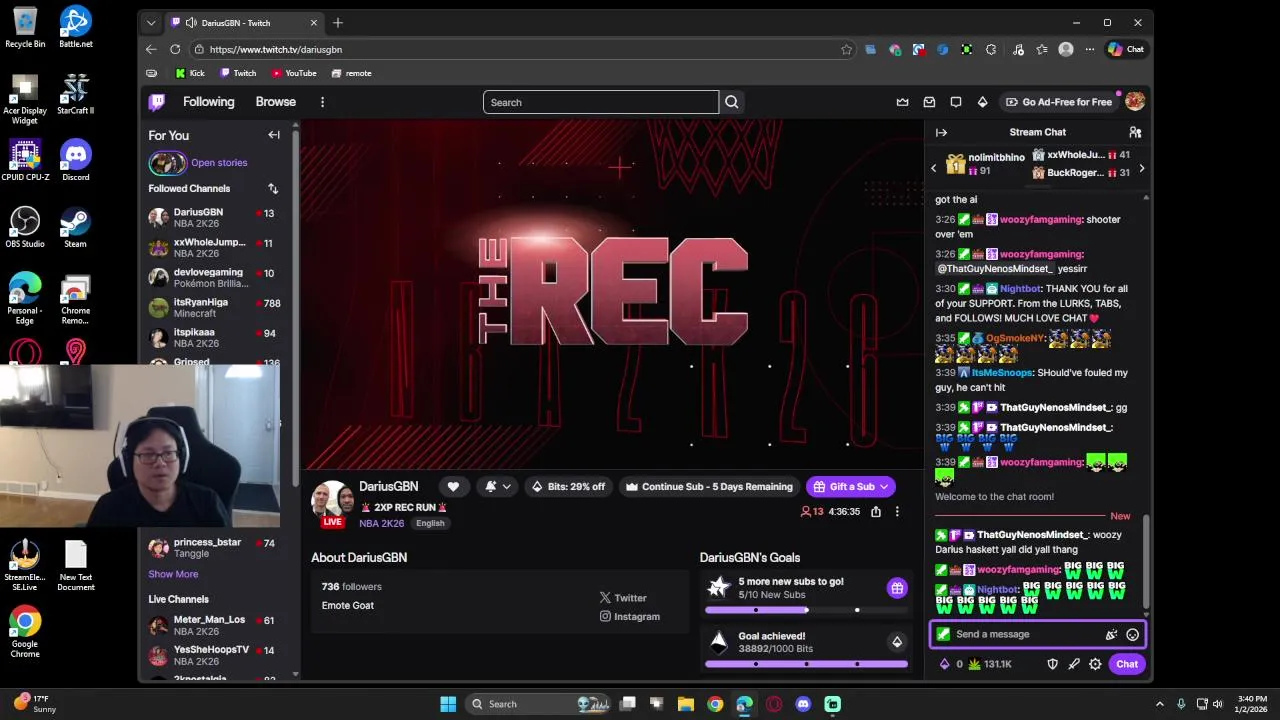The height and width of the screenshot is (720, 1280).
Task: Mute the tab audio speaker icon
Action: coord(191,22)
